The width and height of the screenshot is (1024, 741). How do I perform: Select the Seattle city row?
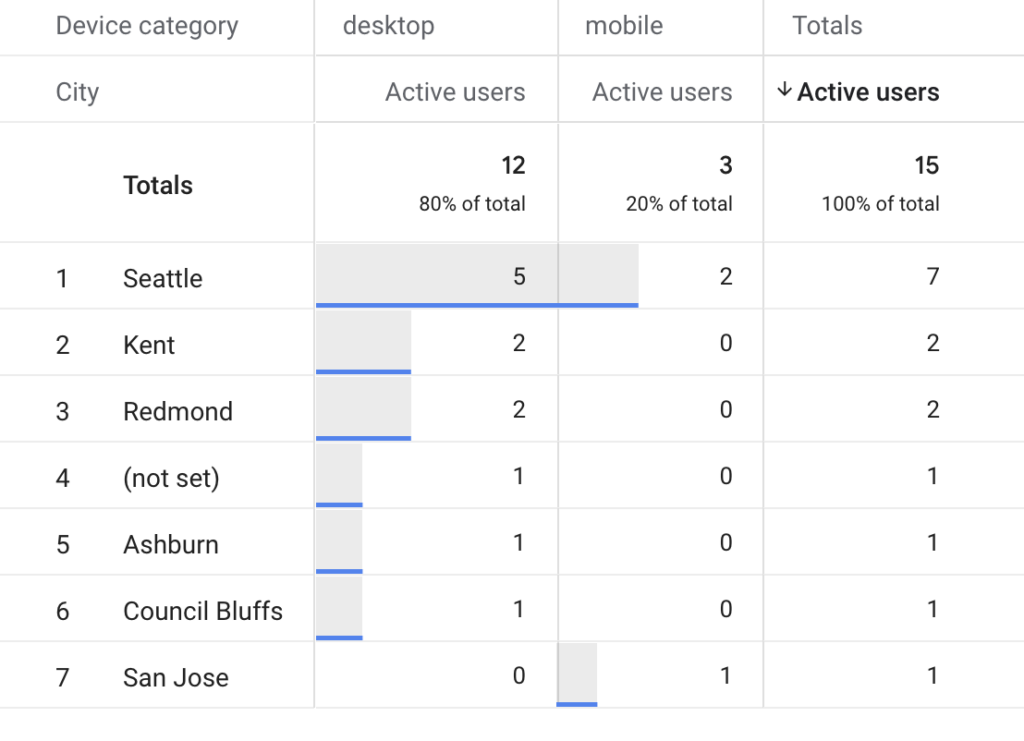tap(162, 278)
